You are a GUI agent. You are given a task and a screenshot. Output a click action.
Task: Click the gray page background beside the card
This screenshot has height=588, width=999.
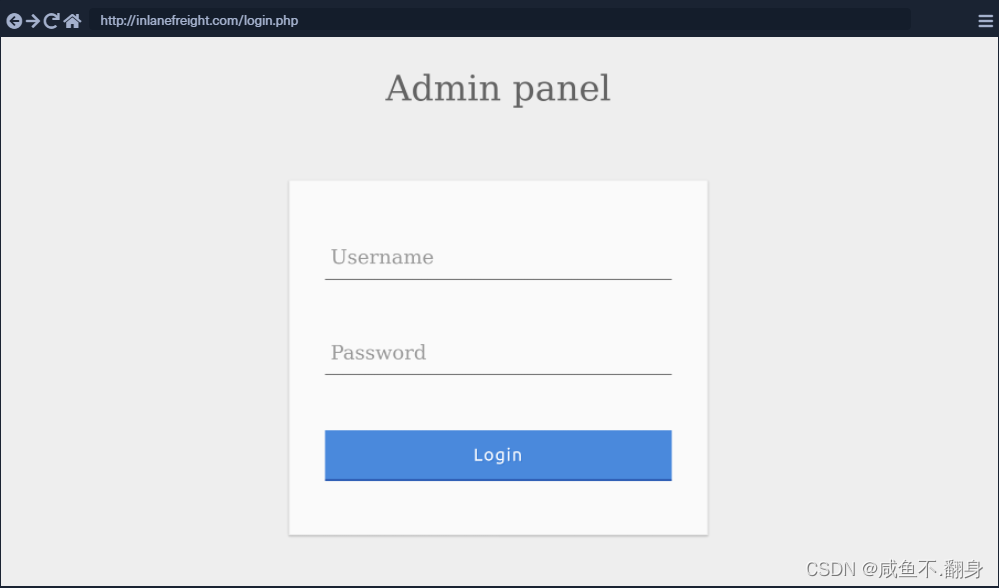click(150, 350)
